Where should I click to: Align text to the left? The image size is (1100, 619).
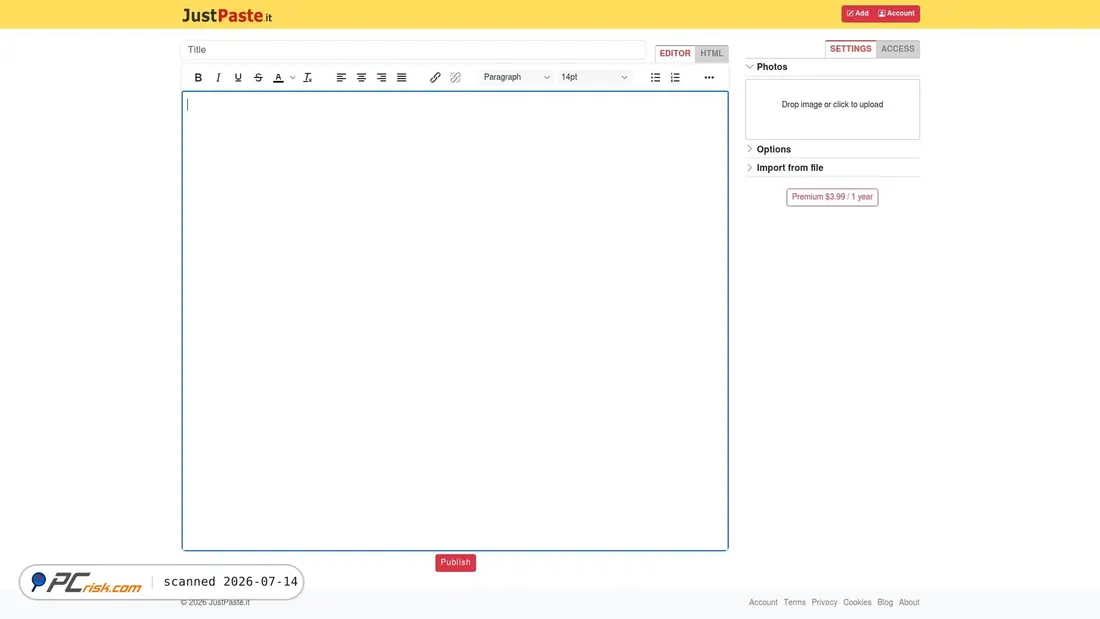[341, 77]
